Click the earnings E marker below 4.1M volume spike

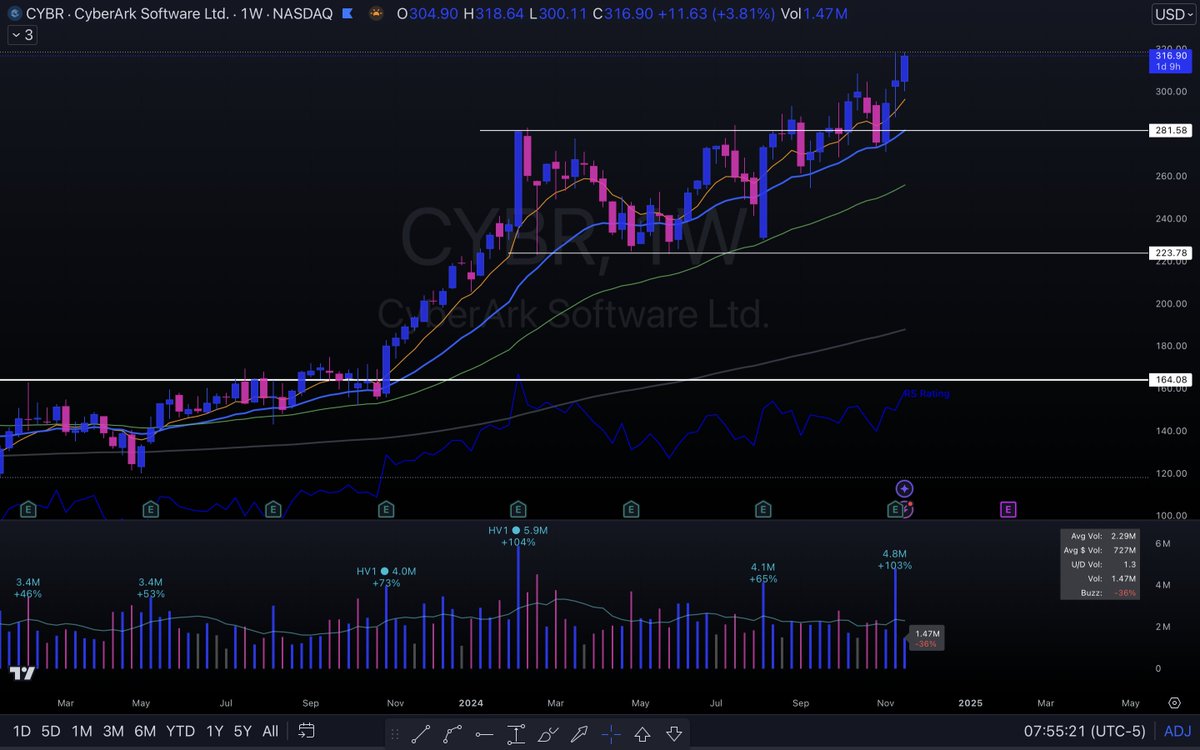click(x=763, y=509)
